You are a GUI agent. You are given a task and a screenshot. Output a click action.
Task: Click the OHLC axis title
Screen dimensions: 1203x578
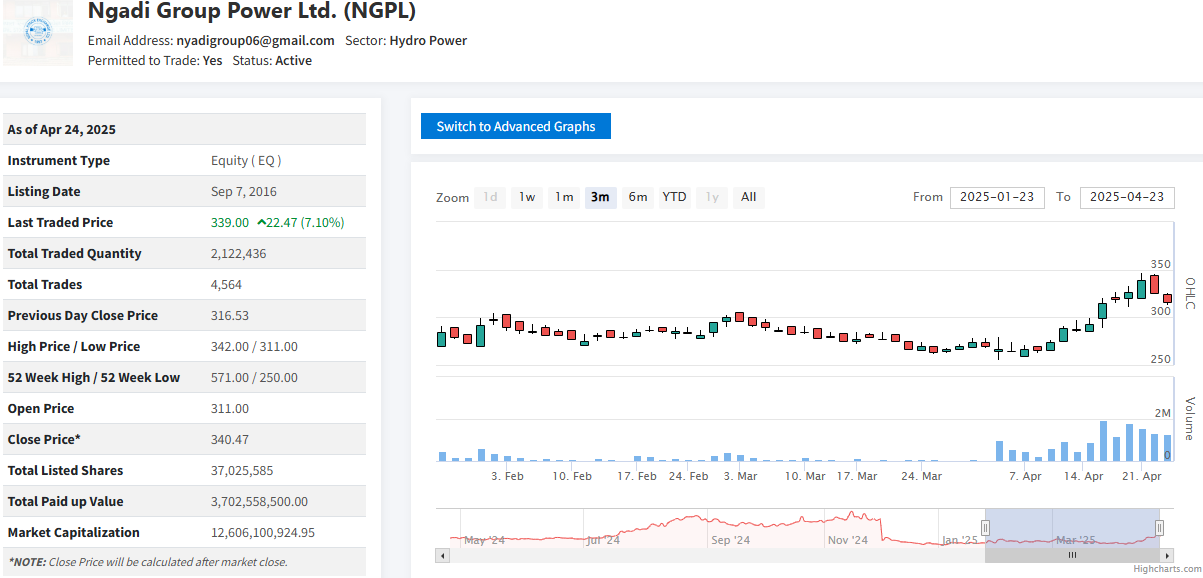pos(1190,293)
